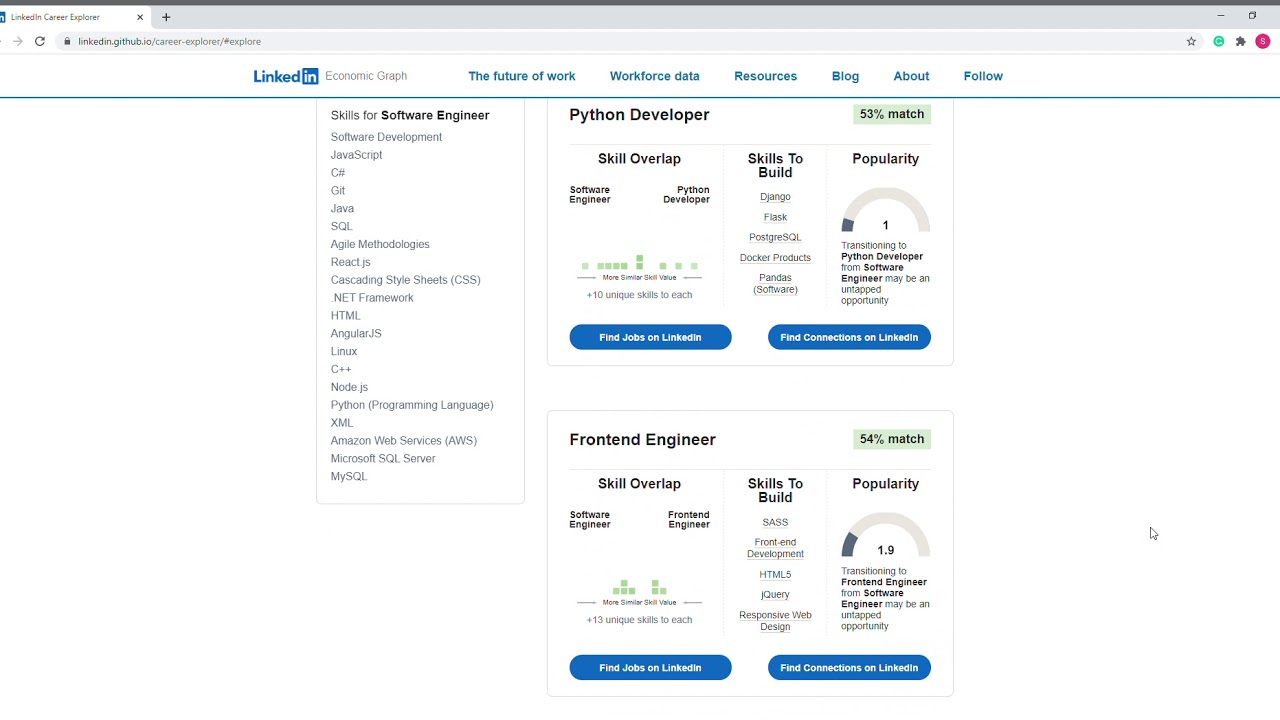Image resolution: width=1280 pixels, height=720 pixels.
Task: Click the Docker Products skill link
Action: [x=775, y=258]
